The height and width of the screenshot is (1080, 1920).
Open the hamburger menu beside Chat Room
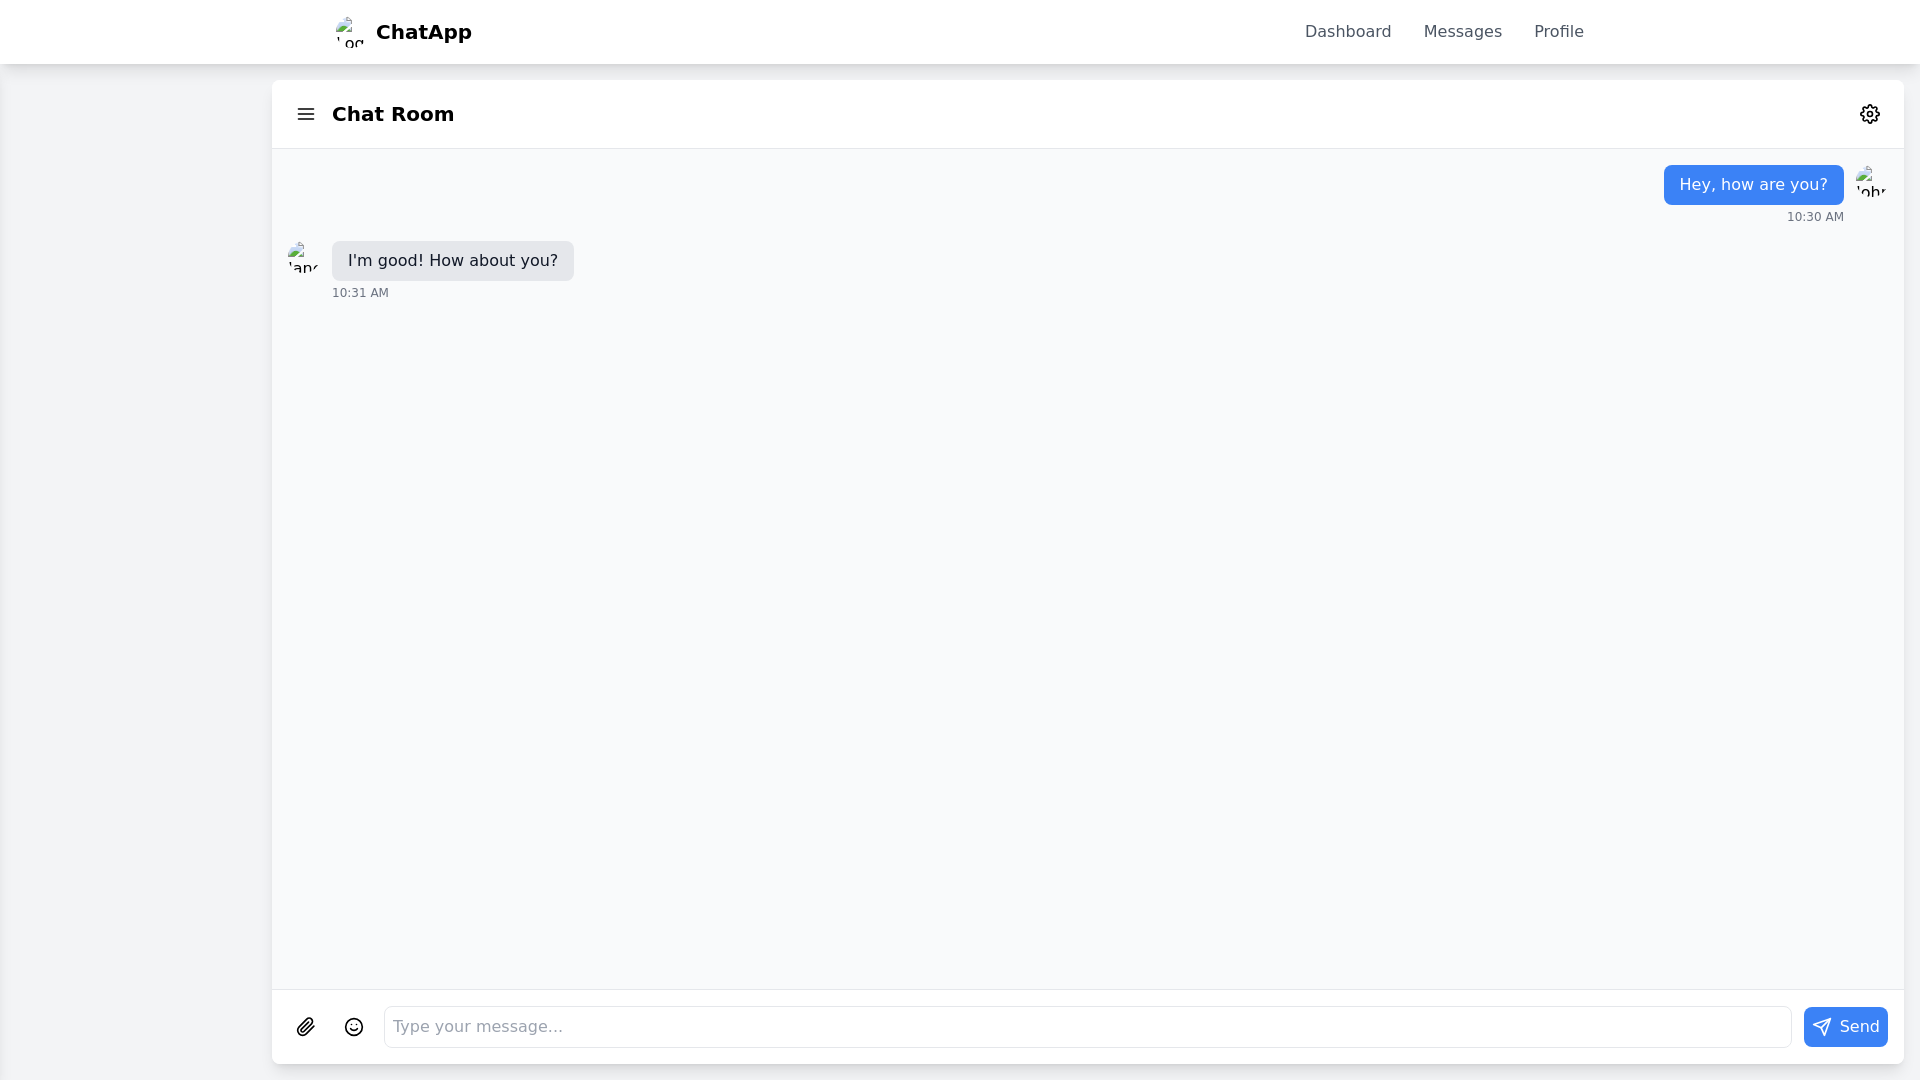[x=306, y=114]
